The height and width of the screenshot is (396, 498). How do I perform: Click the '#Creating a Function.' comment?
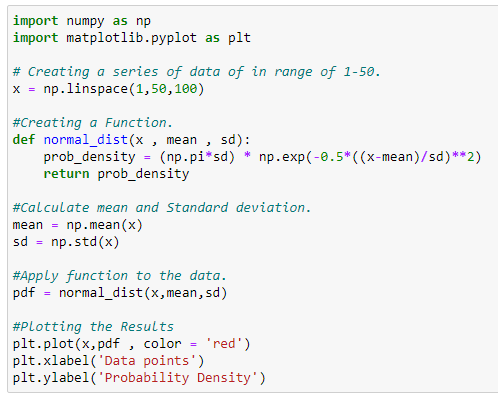click(x=93, y=123)
